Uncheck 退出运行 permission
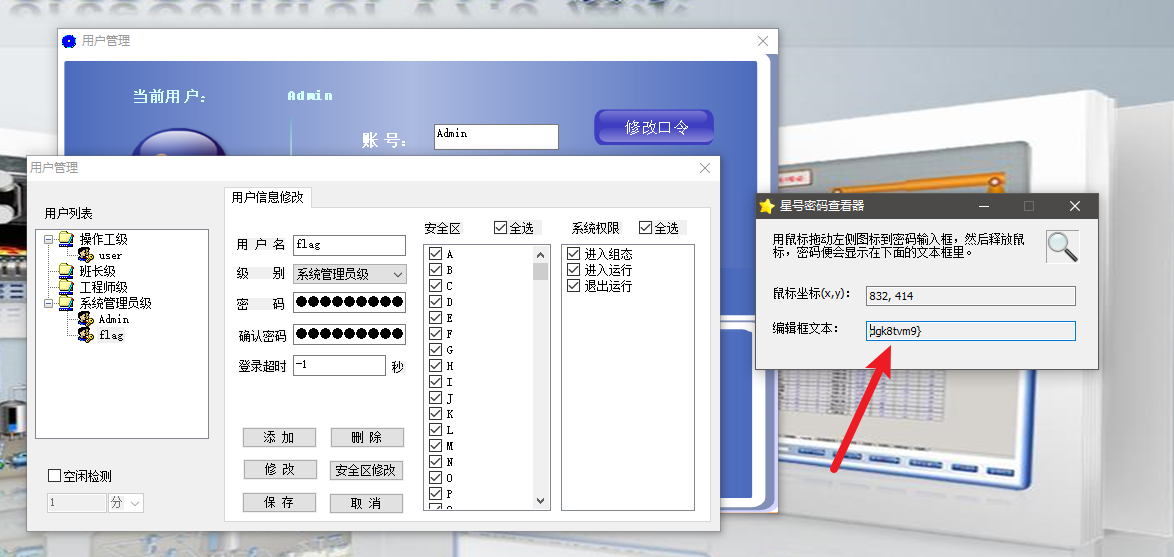The height and width of the screenshot is (557, 1174). (574, 286)
